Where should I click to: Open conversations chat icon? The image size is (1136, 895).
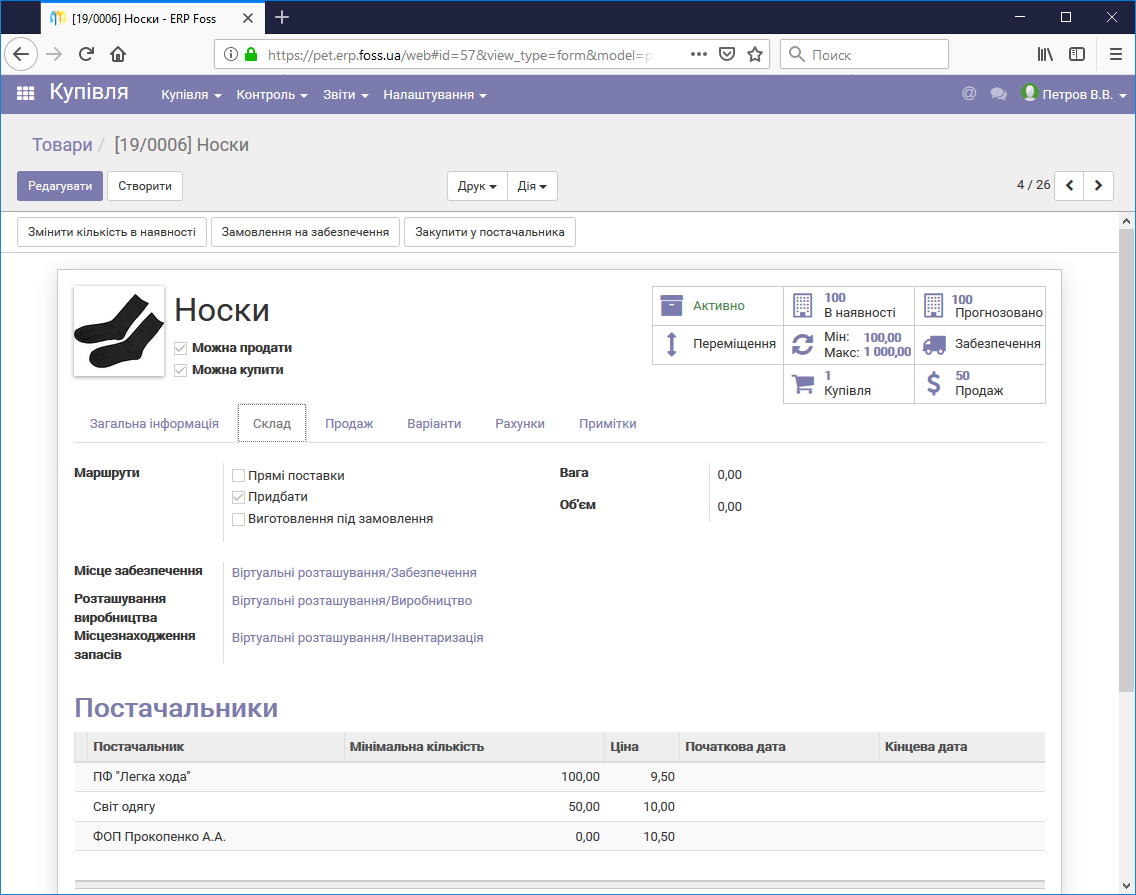pos(998,93)
